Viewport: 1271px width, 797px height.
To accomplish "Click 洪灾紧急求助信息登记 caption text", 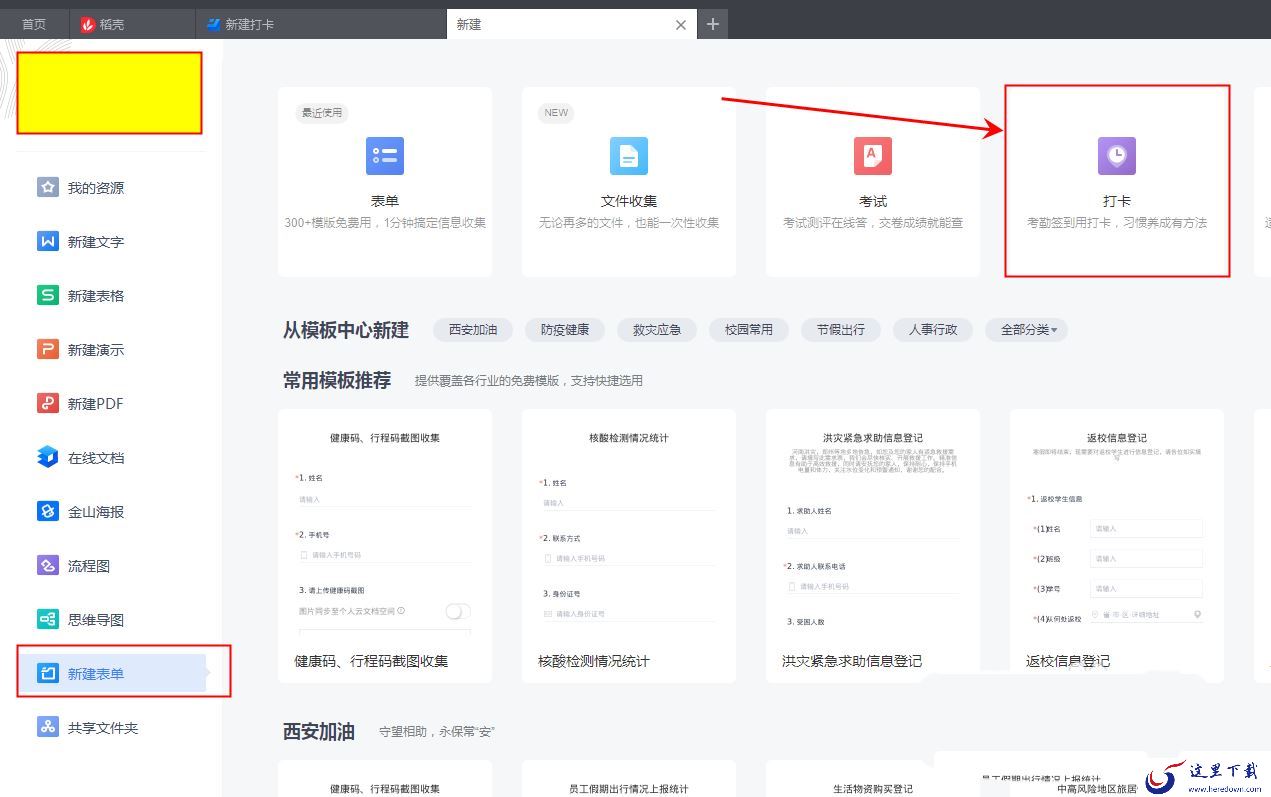I will 852,661.
